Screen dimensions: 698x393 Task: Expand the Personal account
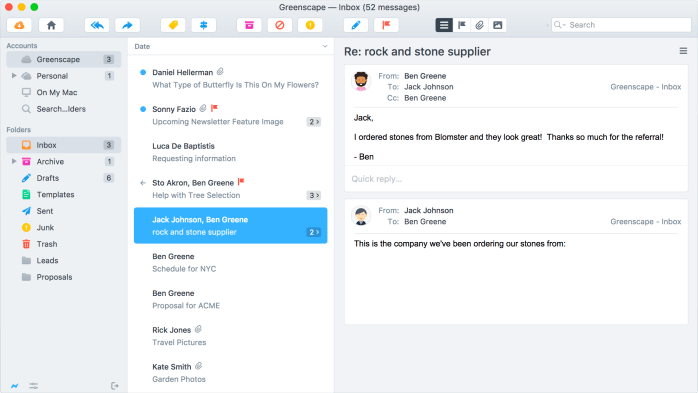[x=14, y=76]
